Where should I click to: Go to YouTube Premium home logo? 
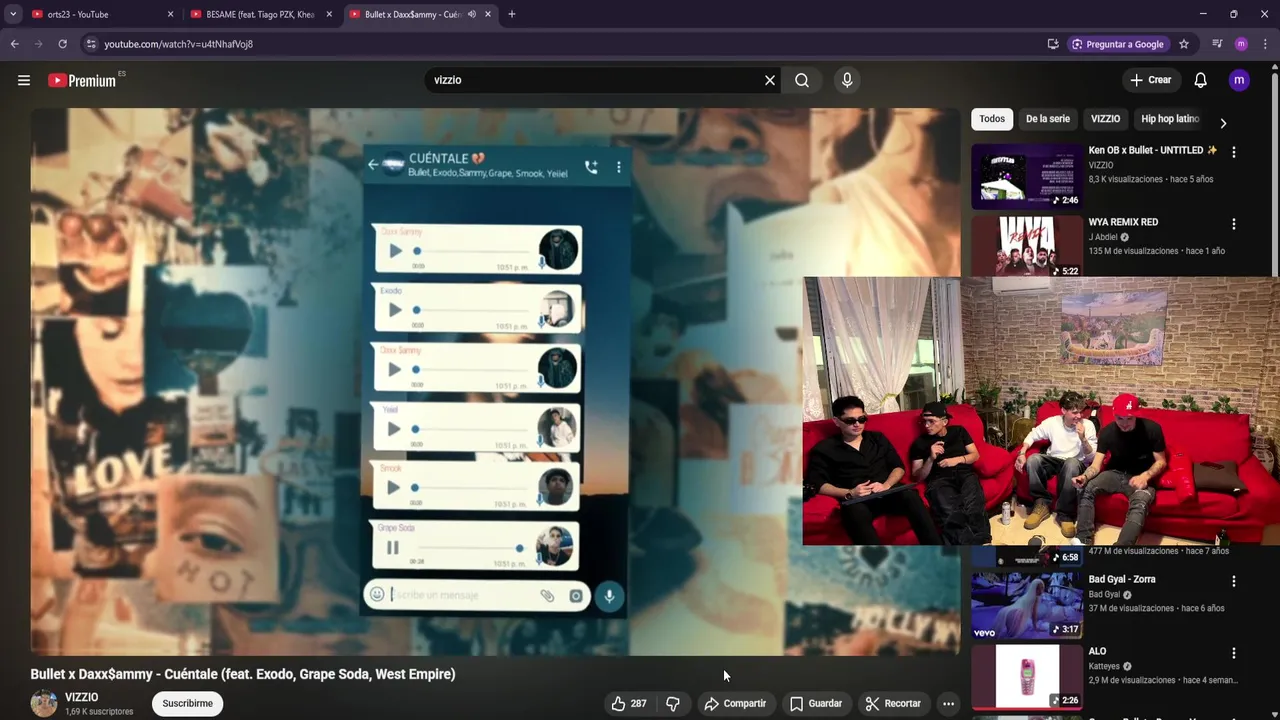pyautogui.click(x=84, y=80)
